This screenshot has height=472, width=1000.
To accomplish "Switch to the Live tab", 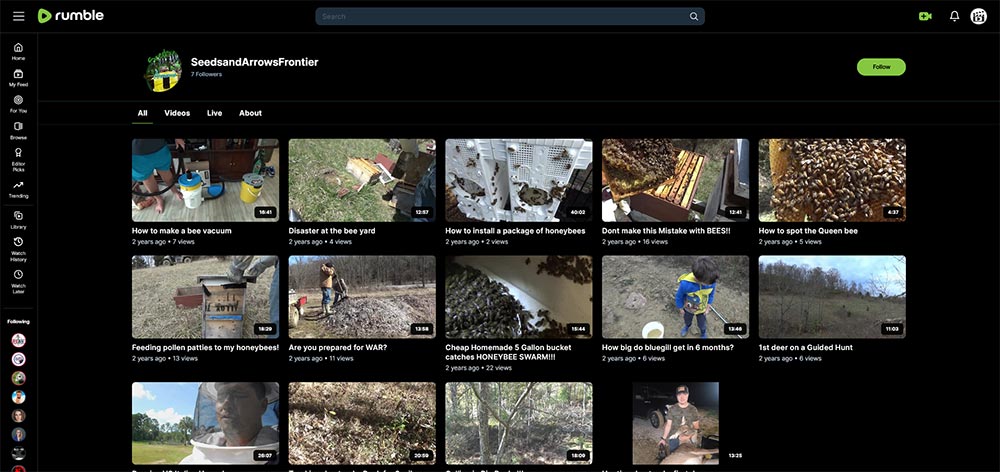I will (x=214, y=113).
